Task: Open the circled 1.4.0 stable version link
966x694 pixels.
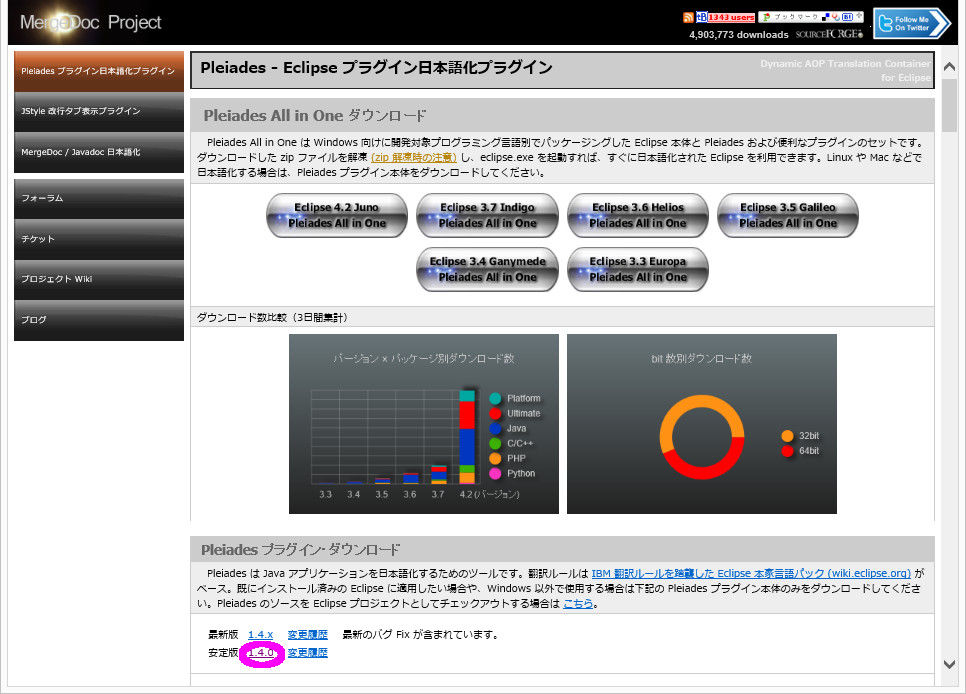Action: coord(260,653)
